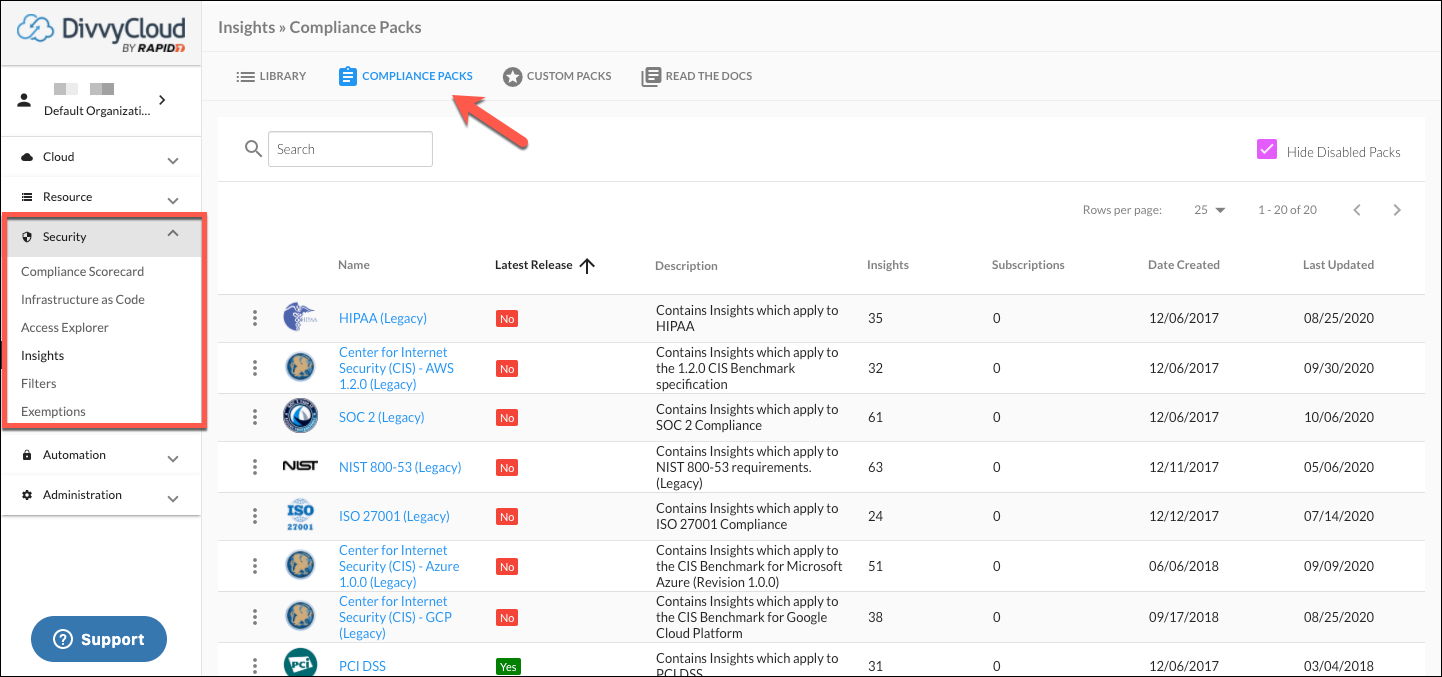Open the SOC 2 (Legacy) pack link
The width and height of the screenshot is (1442, 677).
coord(382,417)
